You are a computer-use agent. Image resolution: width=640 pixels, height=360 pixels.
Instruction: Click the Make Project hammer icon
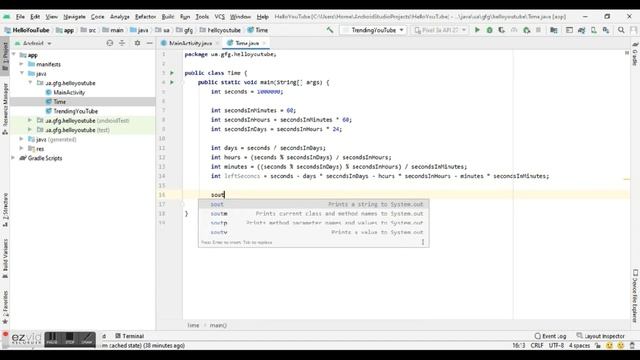pos(330,30)
